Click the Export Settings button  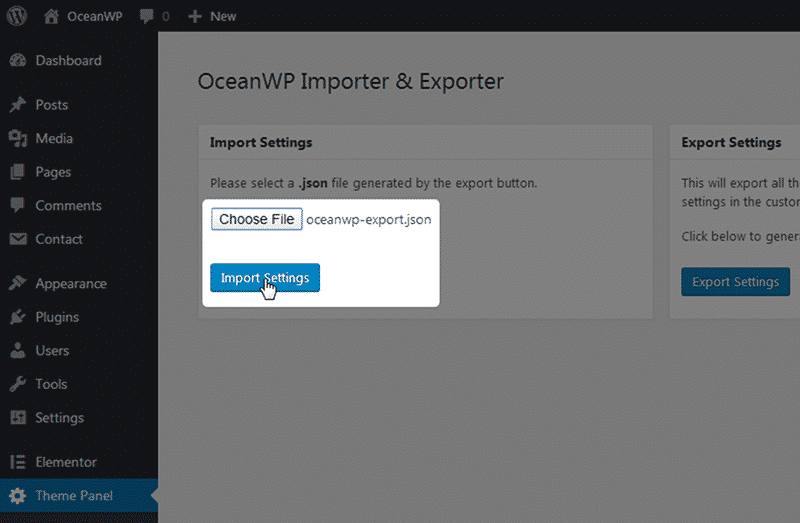pyautogui.click(x=735, y=282)
